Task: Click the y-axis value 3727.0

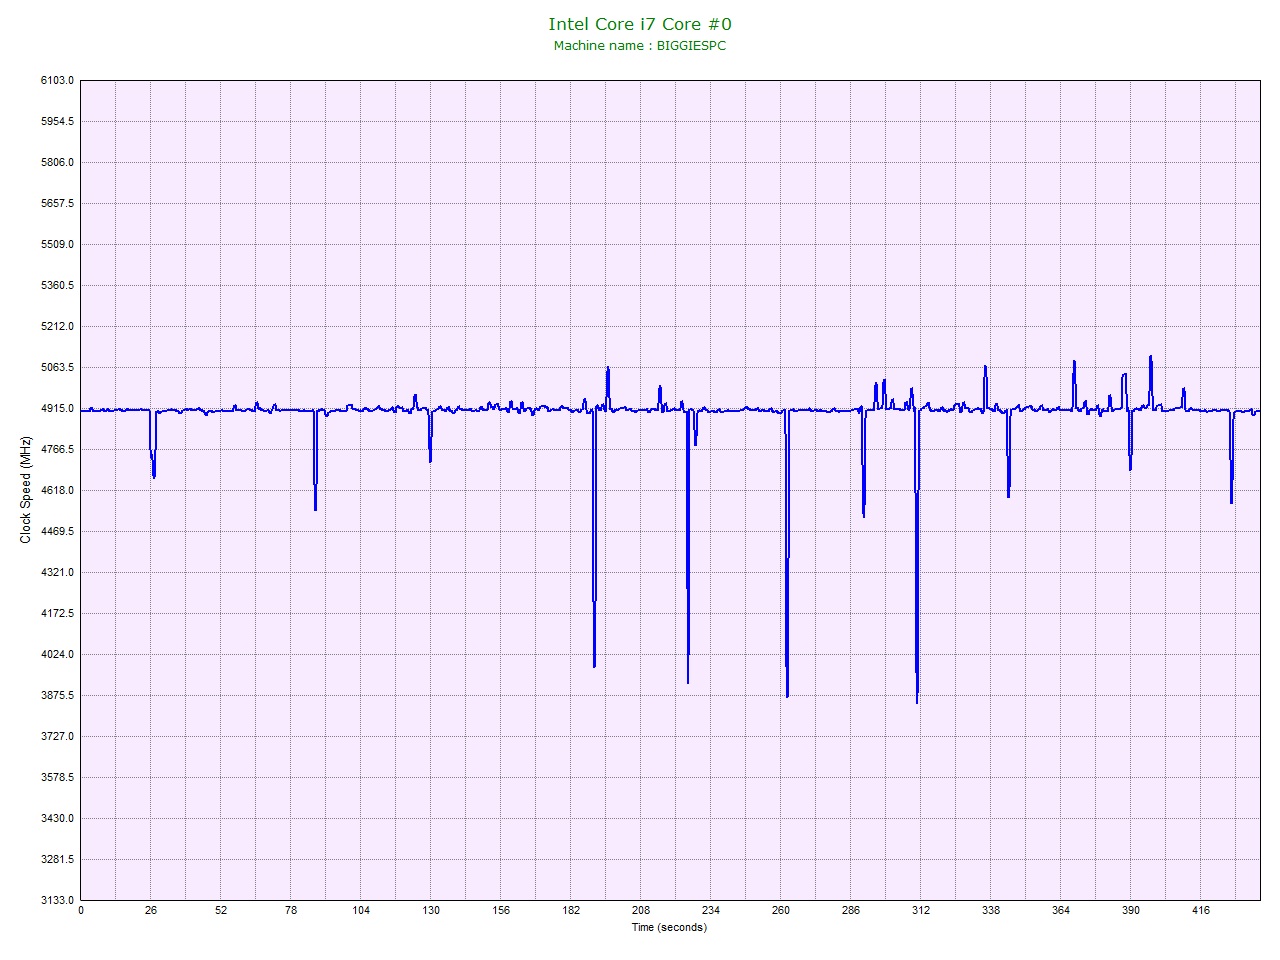Action: tap(58, 736)
